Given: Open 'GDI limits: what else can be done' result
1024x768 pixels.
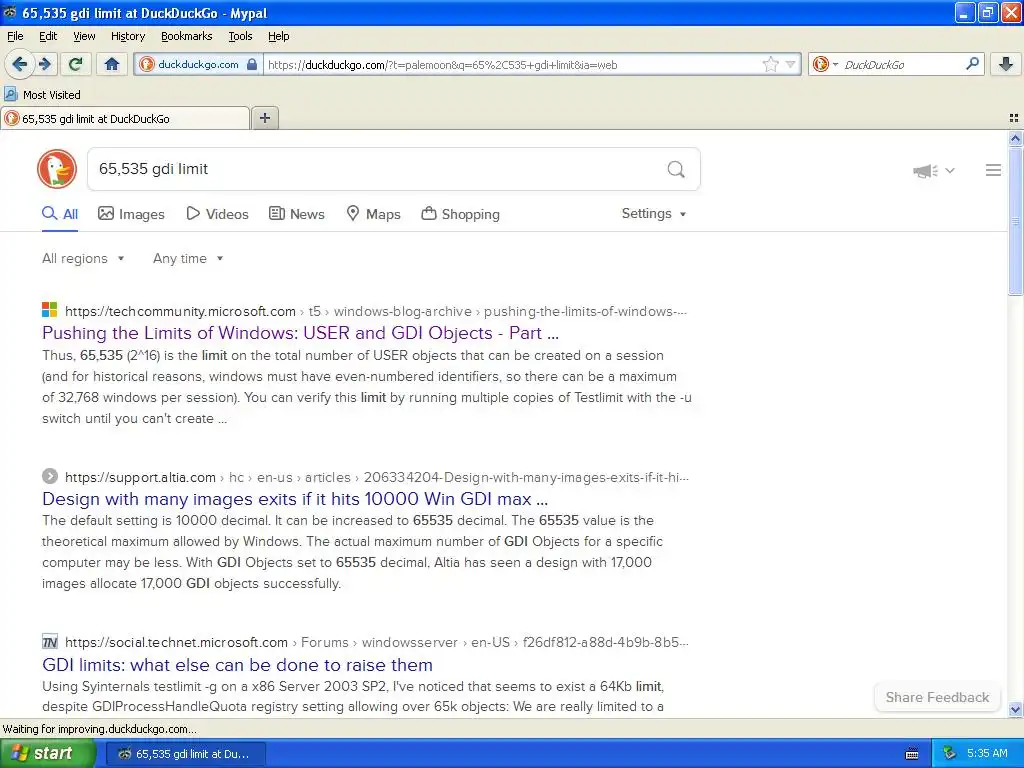Looking at the screenshot, I should pyautogui.click(x=237, y=665).
